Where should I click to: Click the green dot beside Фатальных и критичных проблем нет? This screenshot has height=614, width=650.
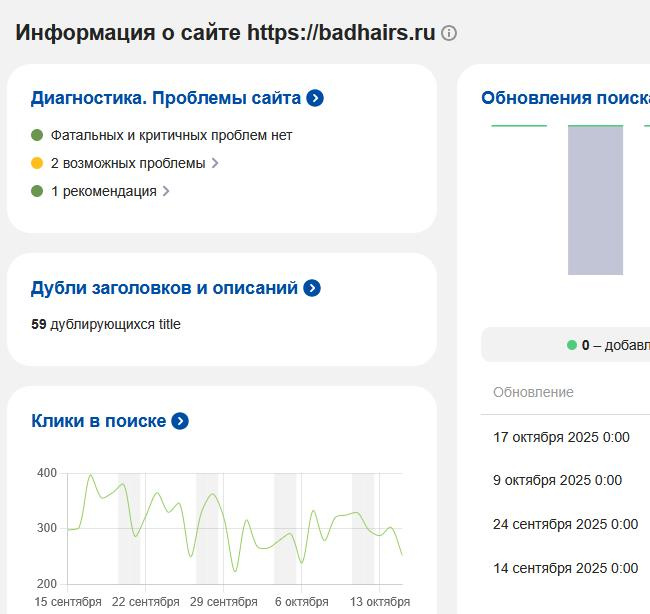(x=37, y=135)
